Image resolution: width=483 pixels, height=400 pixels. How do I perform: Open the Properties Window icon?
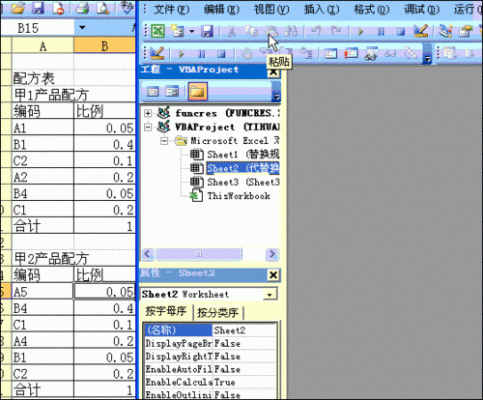click(x=466, y=31)
